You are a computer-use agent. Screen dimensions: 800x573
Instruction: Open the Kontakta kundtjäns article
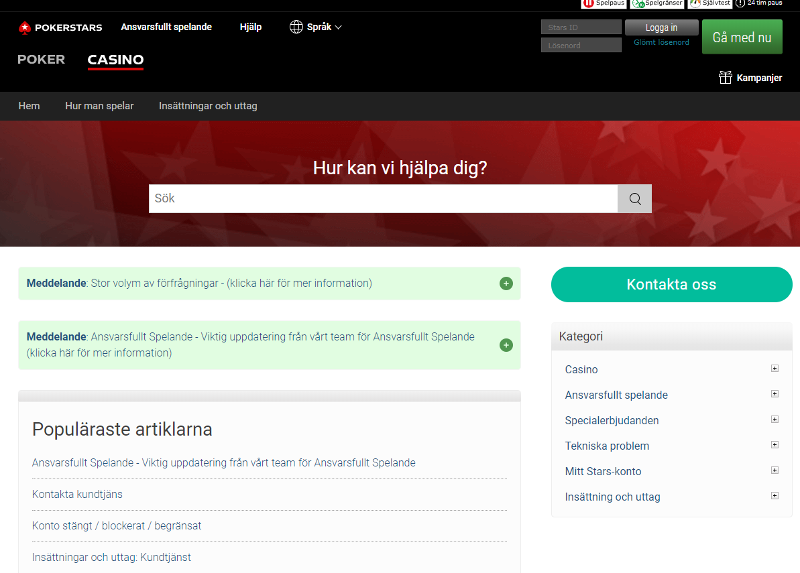77,494
